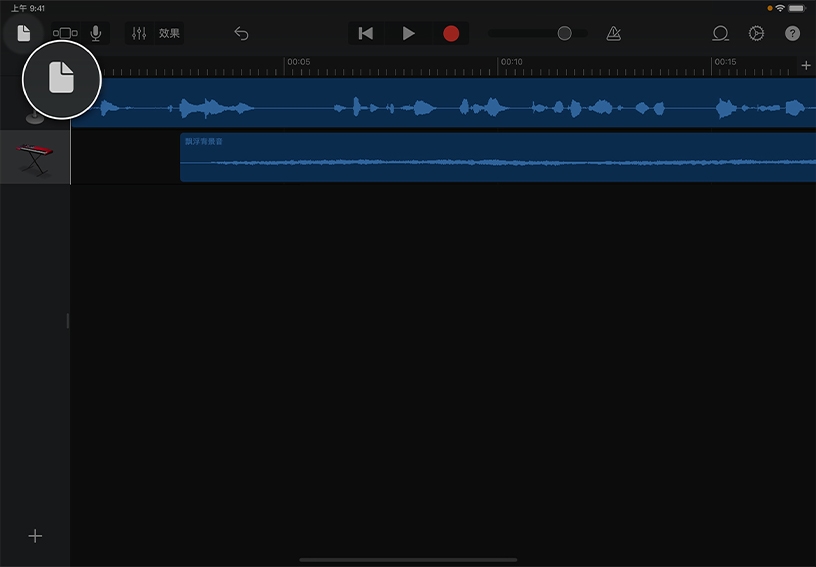The image size is (816, 567).
Task: Click the 00:10 mark on the ruler
Action: [x=510, y=64]
